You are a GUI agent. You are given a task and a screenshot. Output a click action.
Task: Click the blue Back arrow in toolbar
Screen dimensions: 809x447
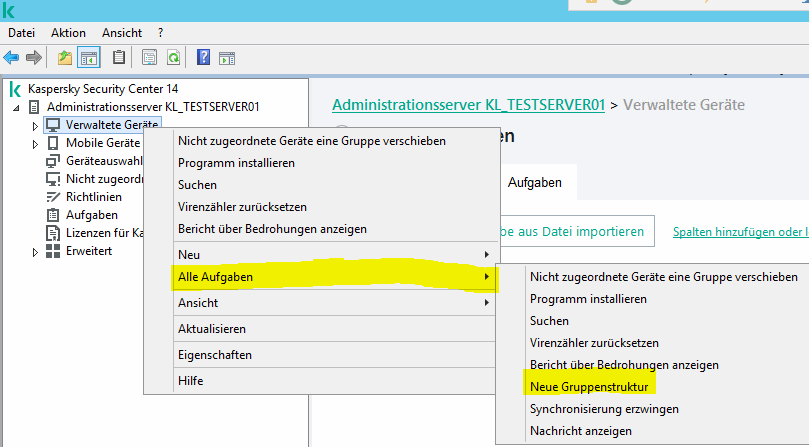click(11, 57)
